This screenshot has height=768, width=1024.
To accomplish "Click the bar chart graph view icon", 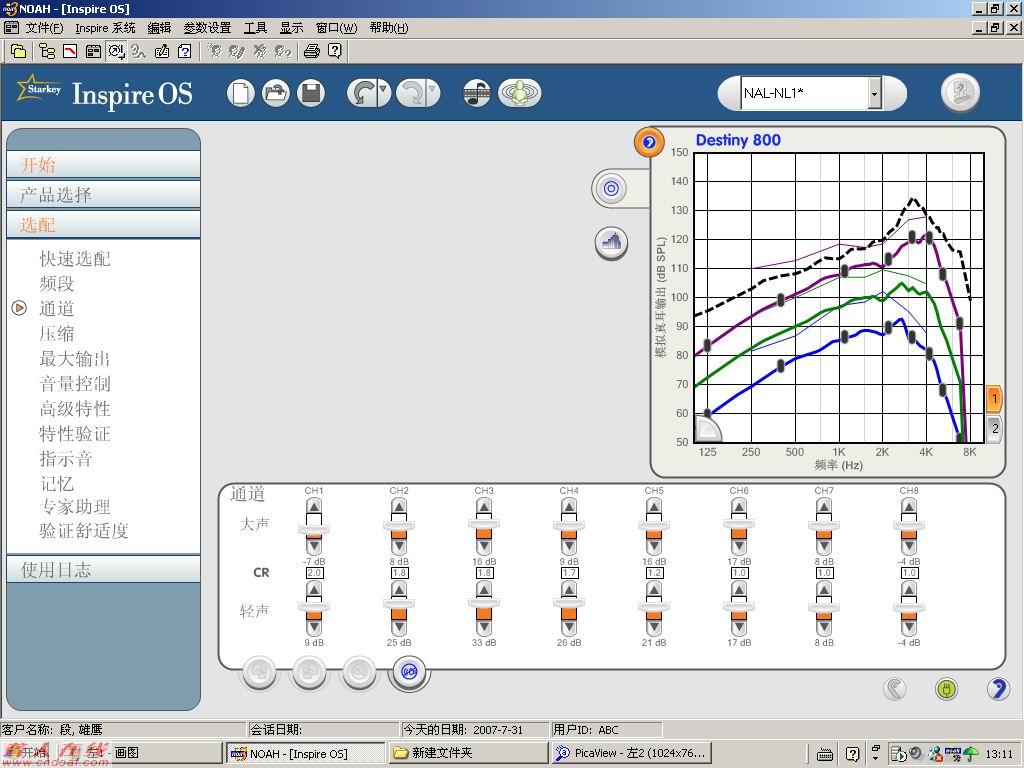I will pyautogui.click(x=611, y=243).
